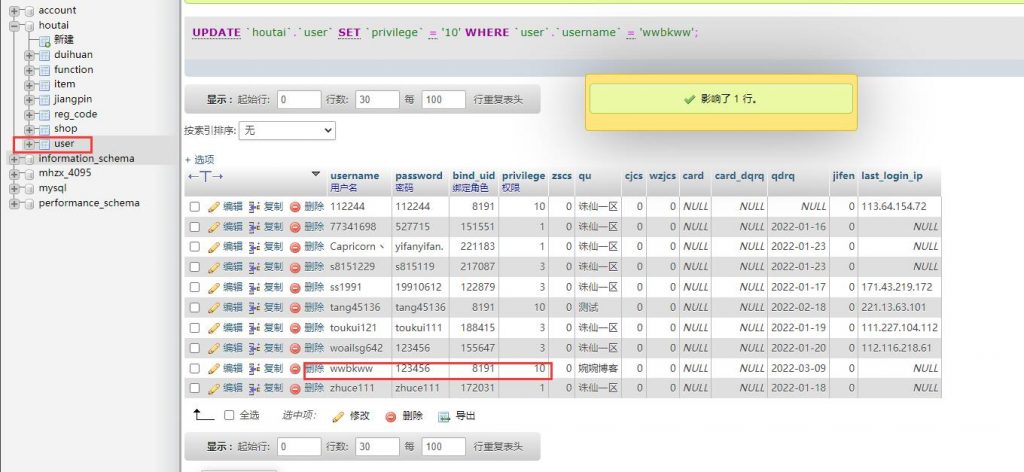Click the + 选项 options link
1024x472 pixels.
pyautogui.click(x=199, y=159)
